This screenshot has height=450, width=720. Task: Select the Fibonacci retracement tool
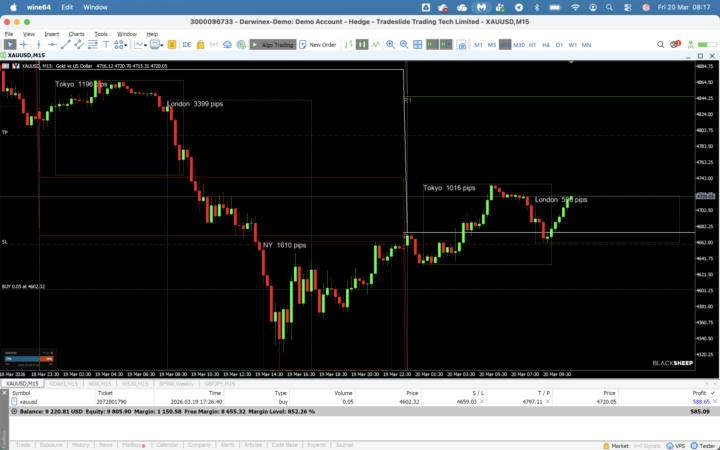92,45
